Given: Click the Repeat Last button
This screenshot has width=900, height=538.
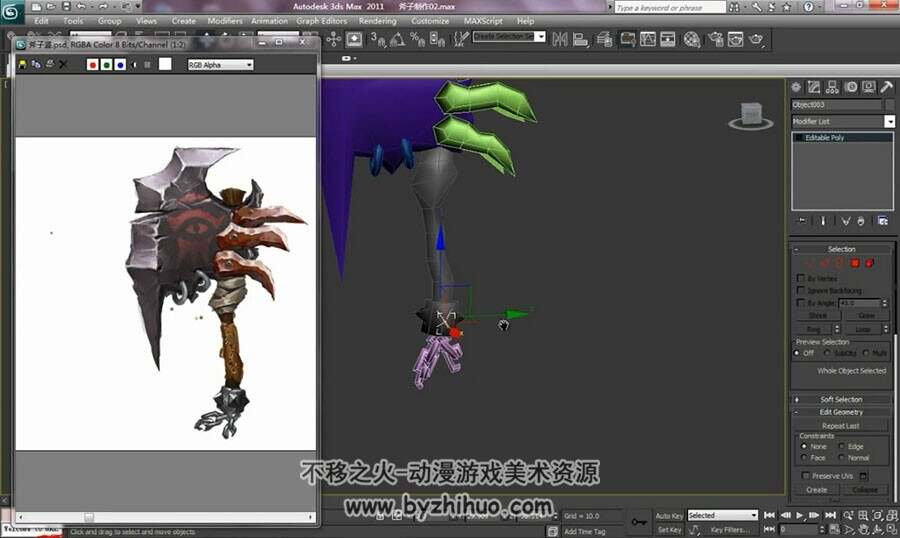Looking at the screenshot, I should pos(841,425).
